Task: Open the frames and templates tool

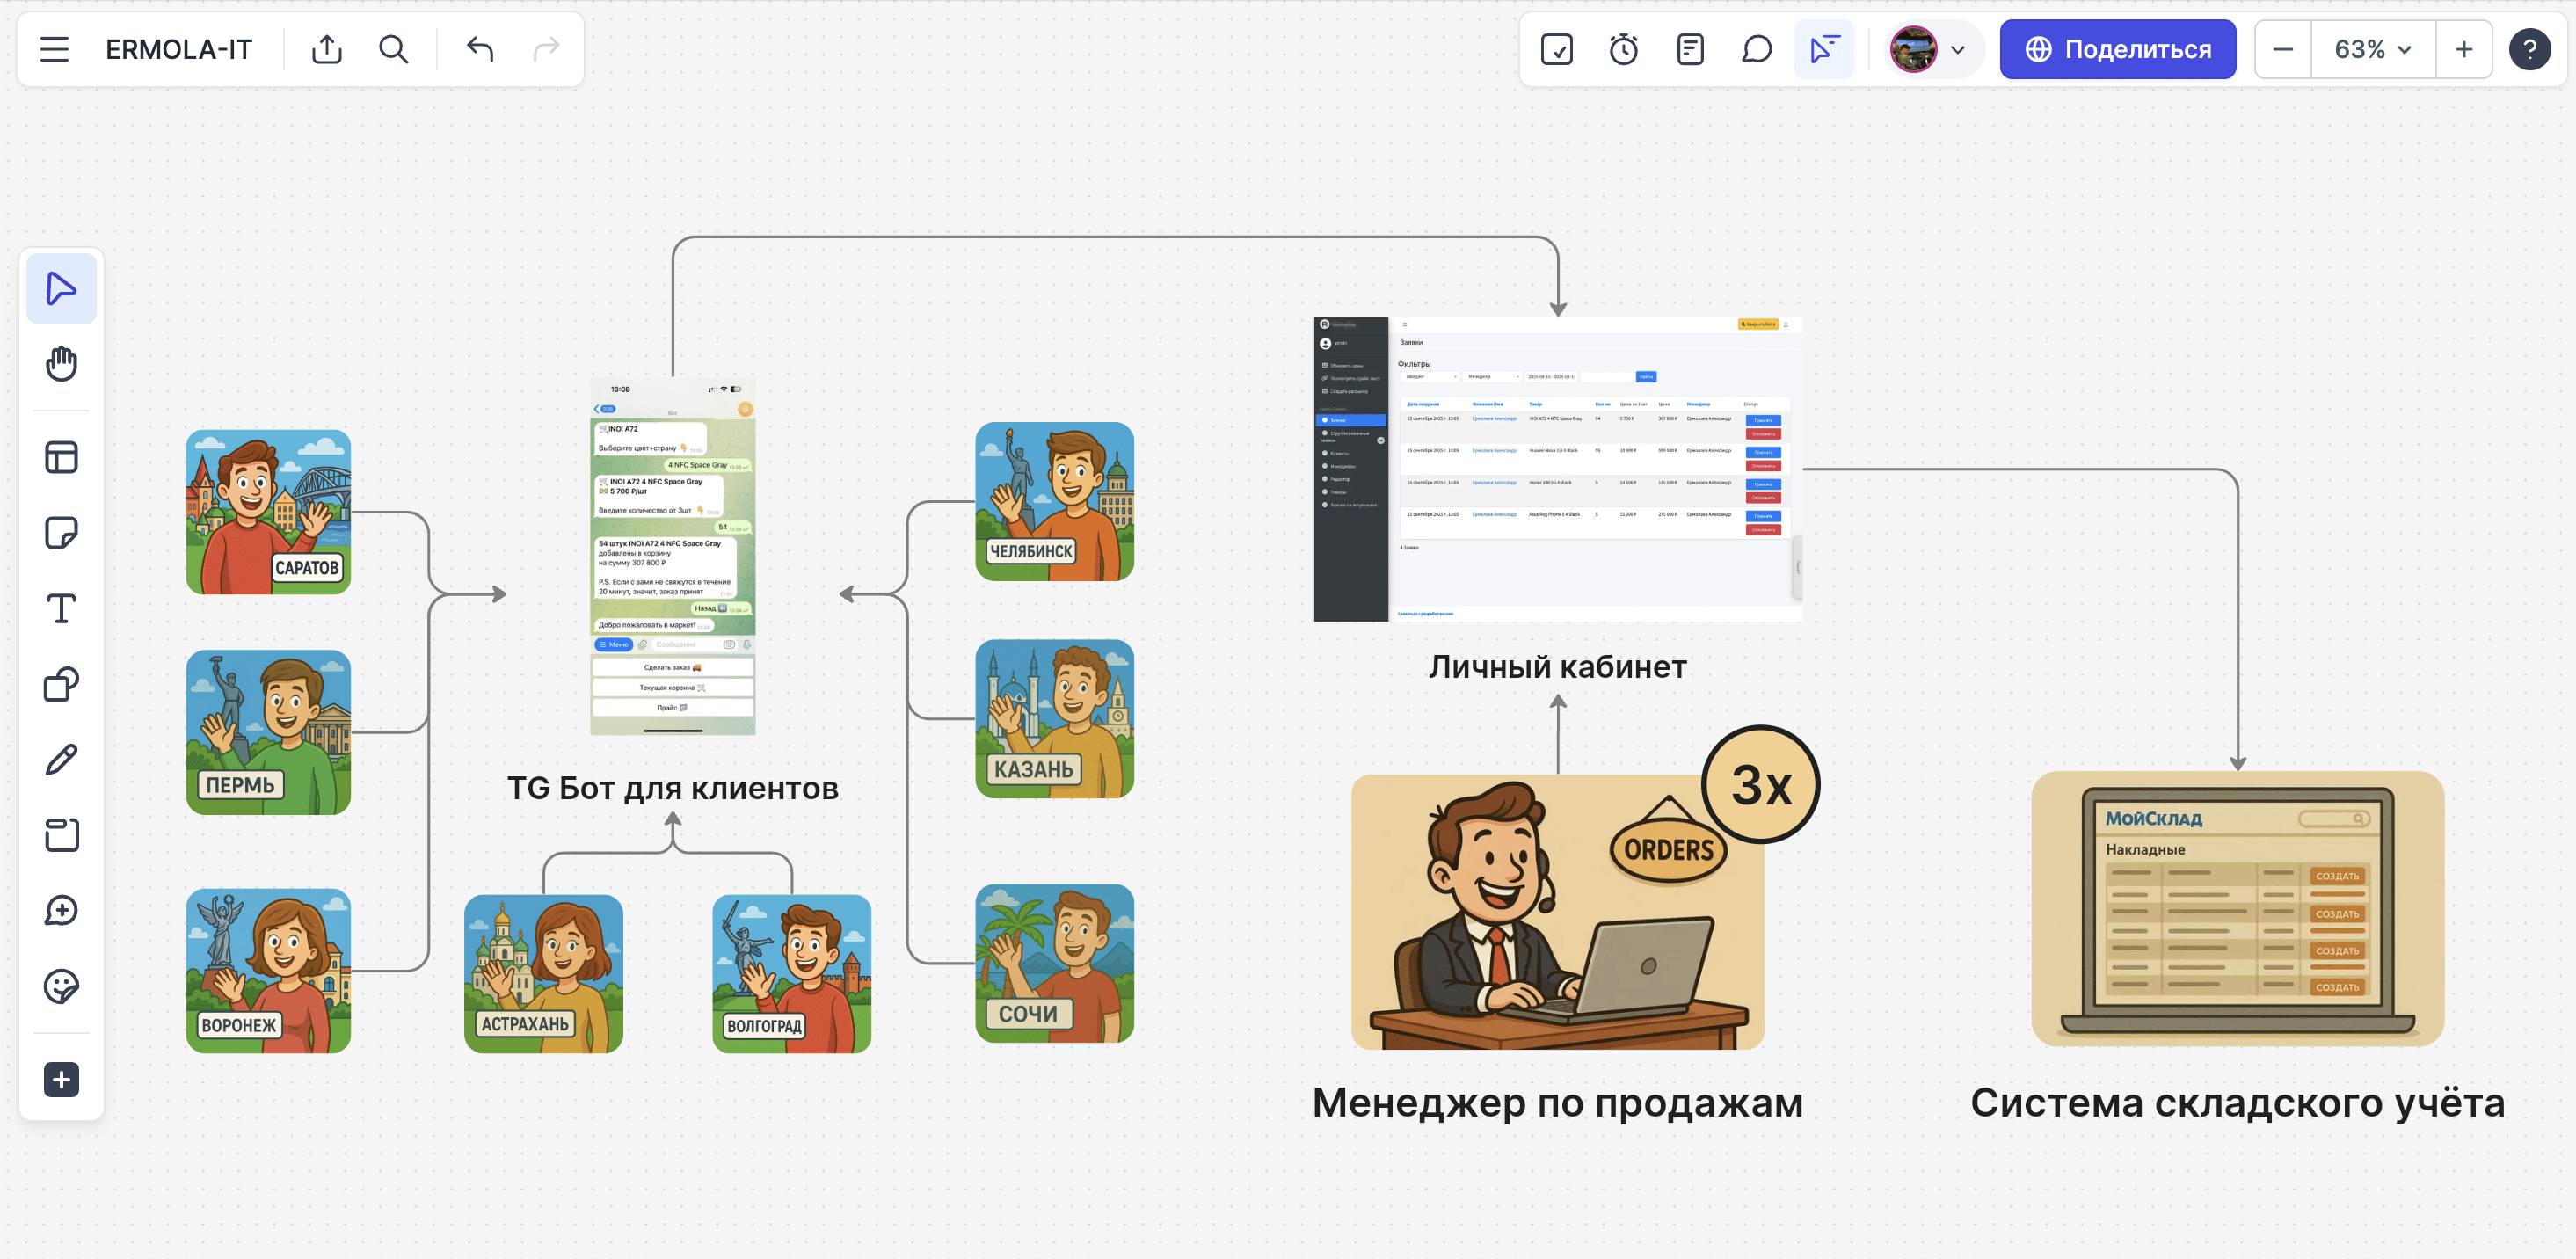Action: pyautogui.click(x=61, y=457)
